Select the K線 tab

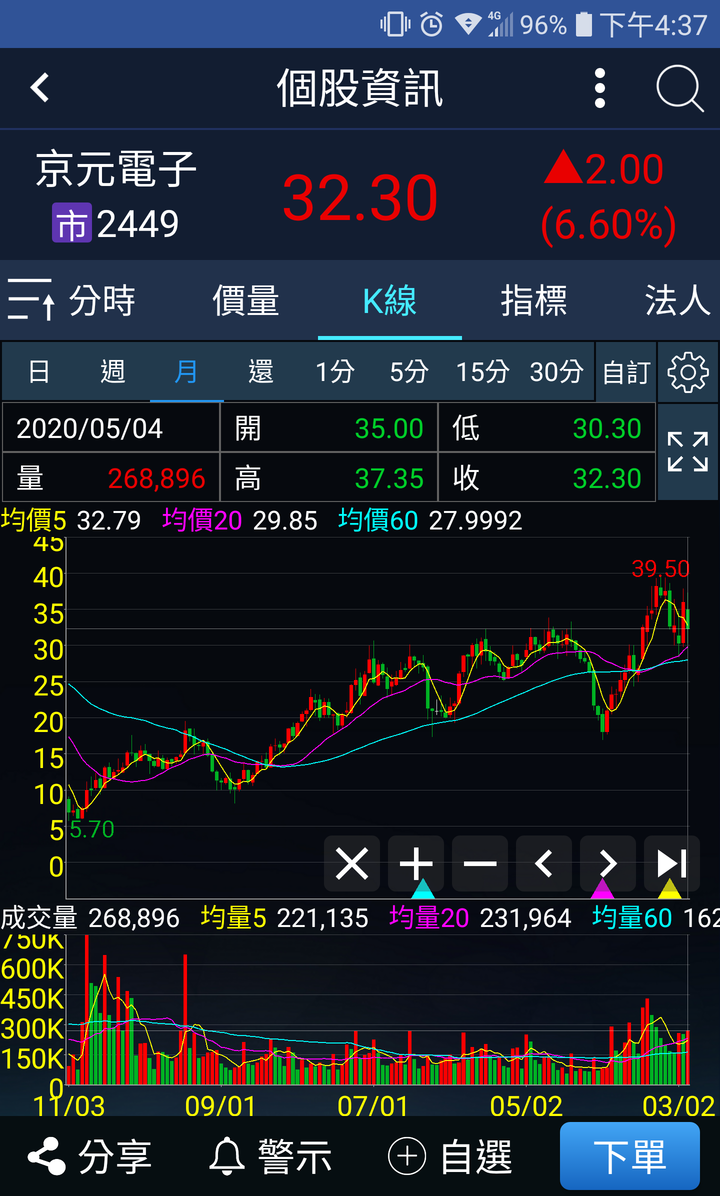pos(390,301)
